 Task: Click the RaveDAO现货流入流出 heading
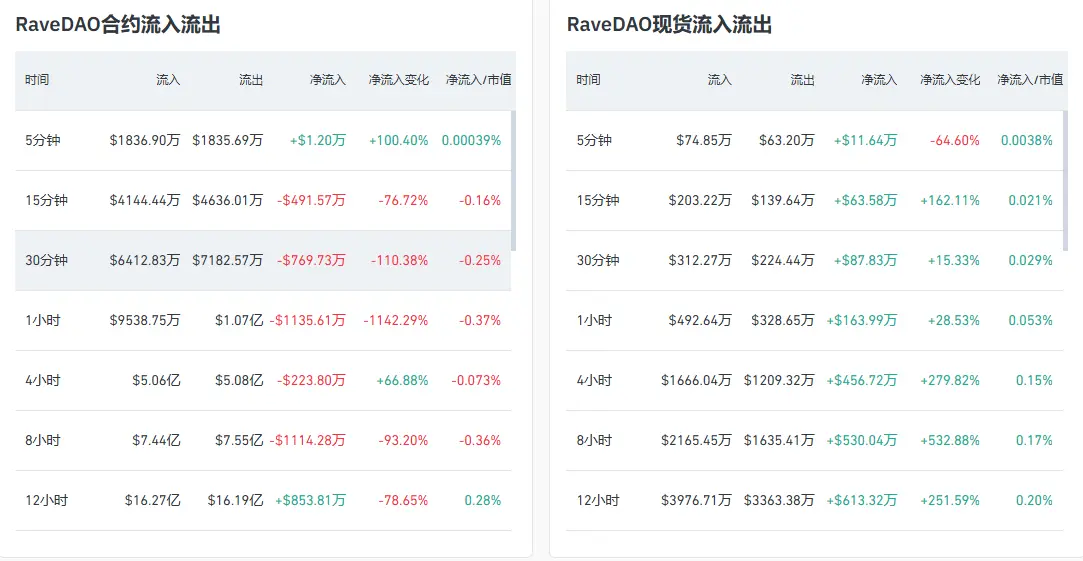click(x=669, y=25)
